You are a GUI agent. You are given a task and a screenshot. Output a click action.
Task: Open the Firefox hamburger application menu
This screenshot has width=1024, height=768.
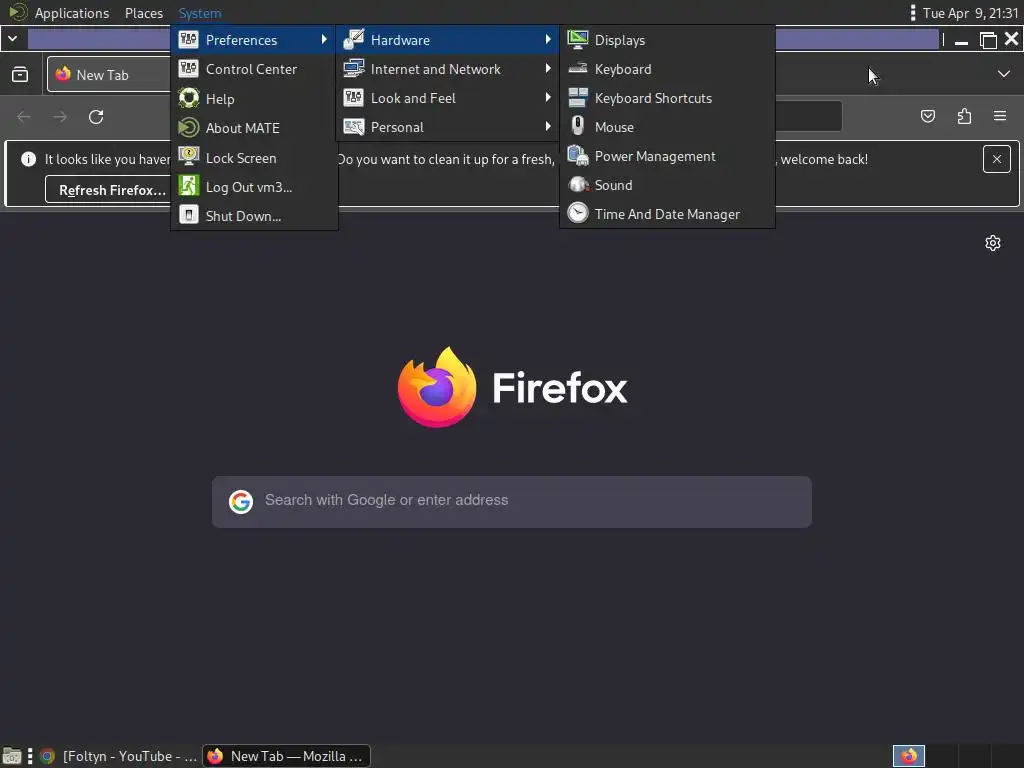1000,116
